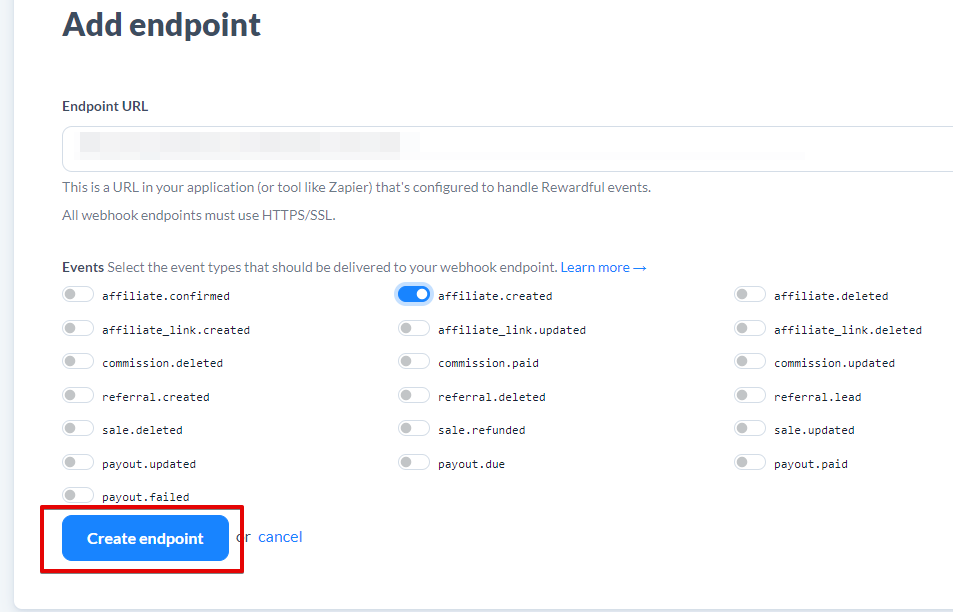Turn on payout.failed event switch
Screen dimensions: 953x612
click(78, 495)
